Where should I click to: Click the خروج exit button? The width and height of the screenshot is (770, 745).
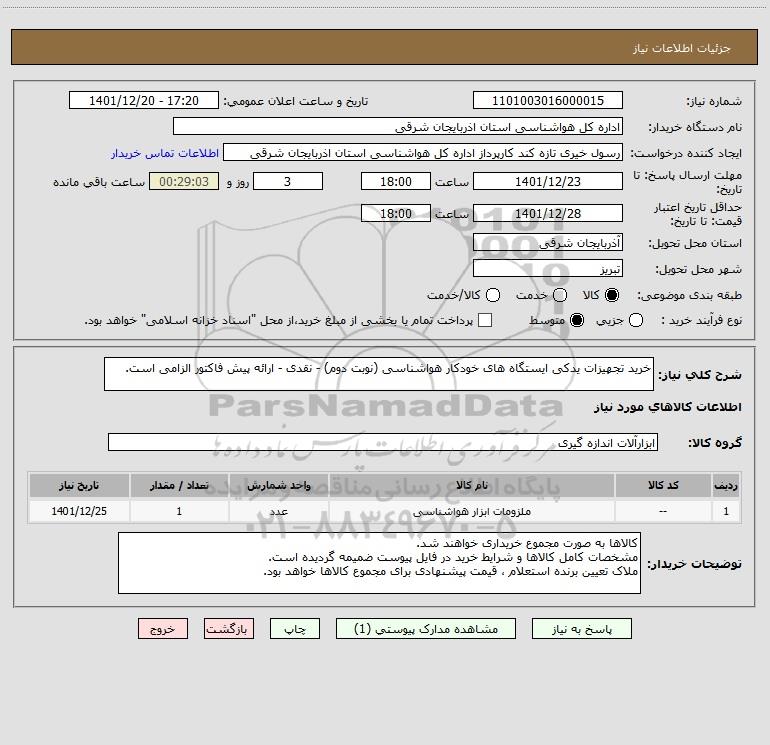click(x=163, y=629)
